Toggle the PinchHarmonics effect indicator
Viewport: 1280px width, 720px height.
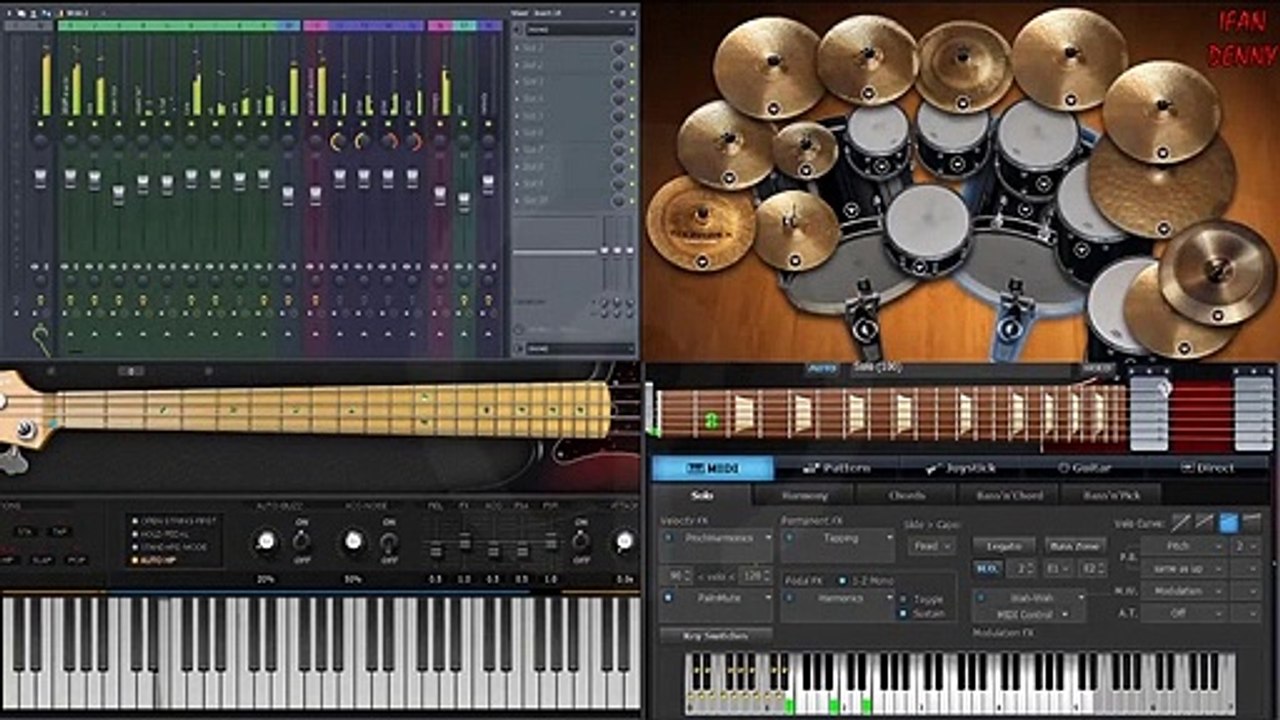668,538
